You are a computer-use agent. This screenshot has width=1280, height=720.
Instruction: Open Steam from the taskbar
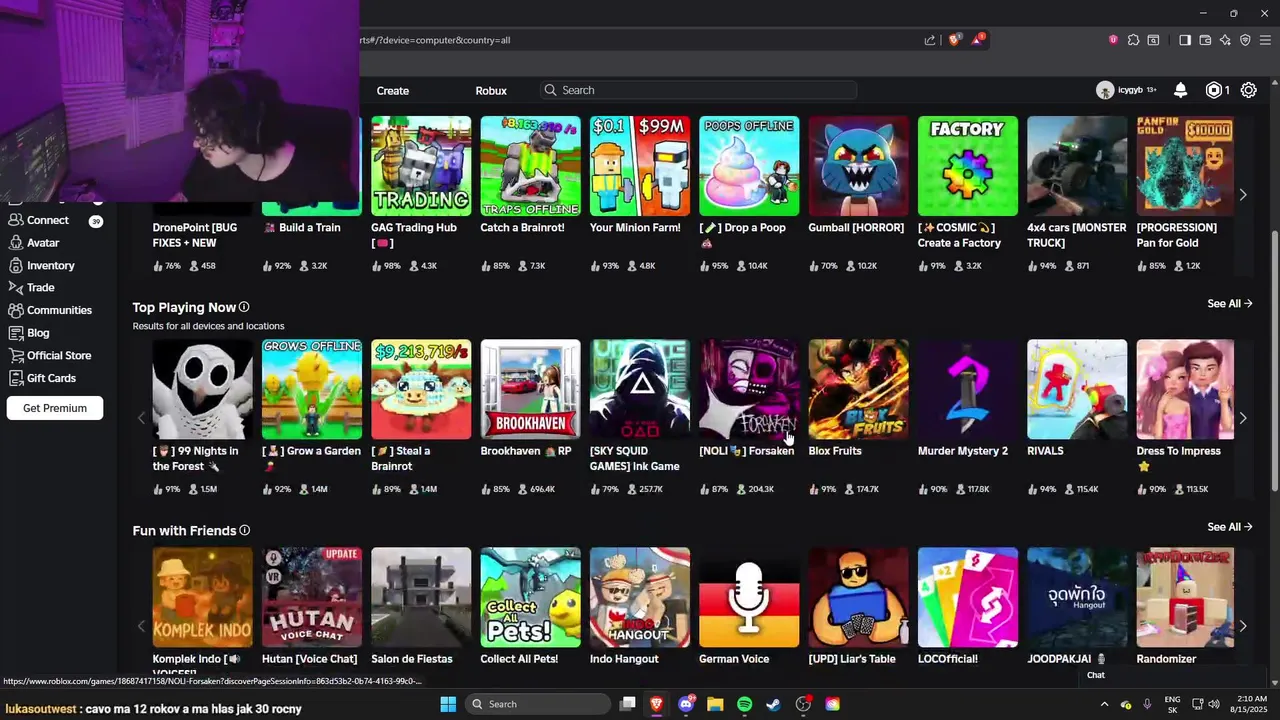click(773, 704)
